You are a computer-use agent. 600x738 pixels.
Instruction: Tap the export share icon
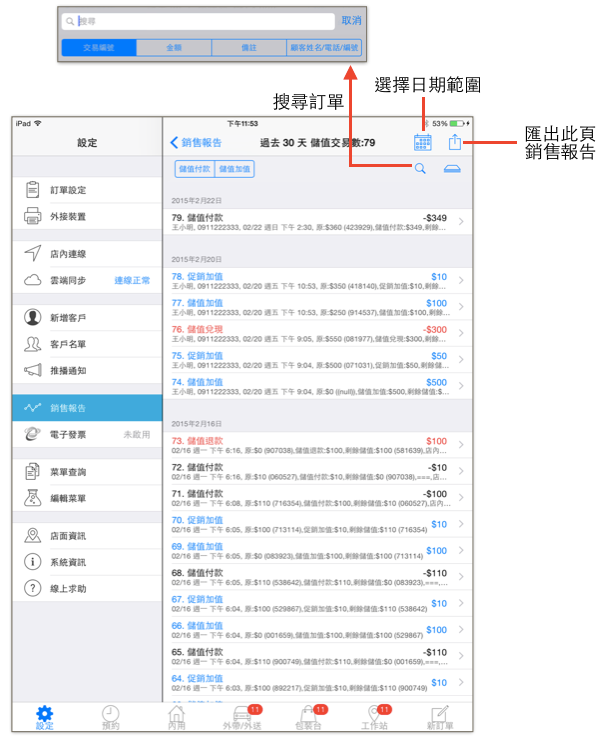[454, 142]
